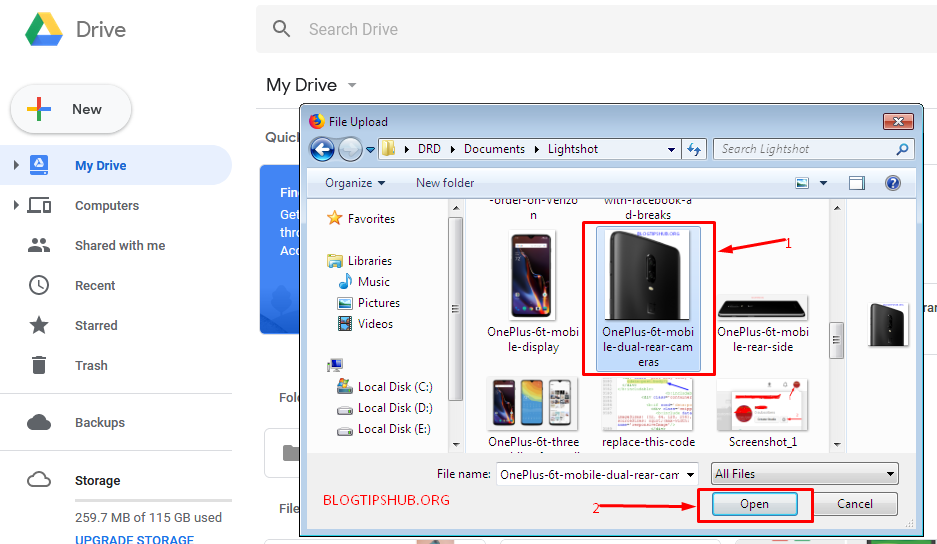The image size is (937, 544).
Task: Click New folder in toolbar
Action: click(445, 183)
